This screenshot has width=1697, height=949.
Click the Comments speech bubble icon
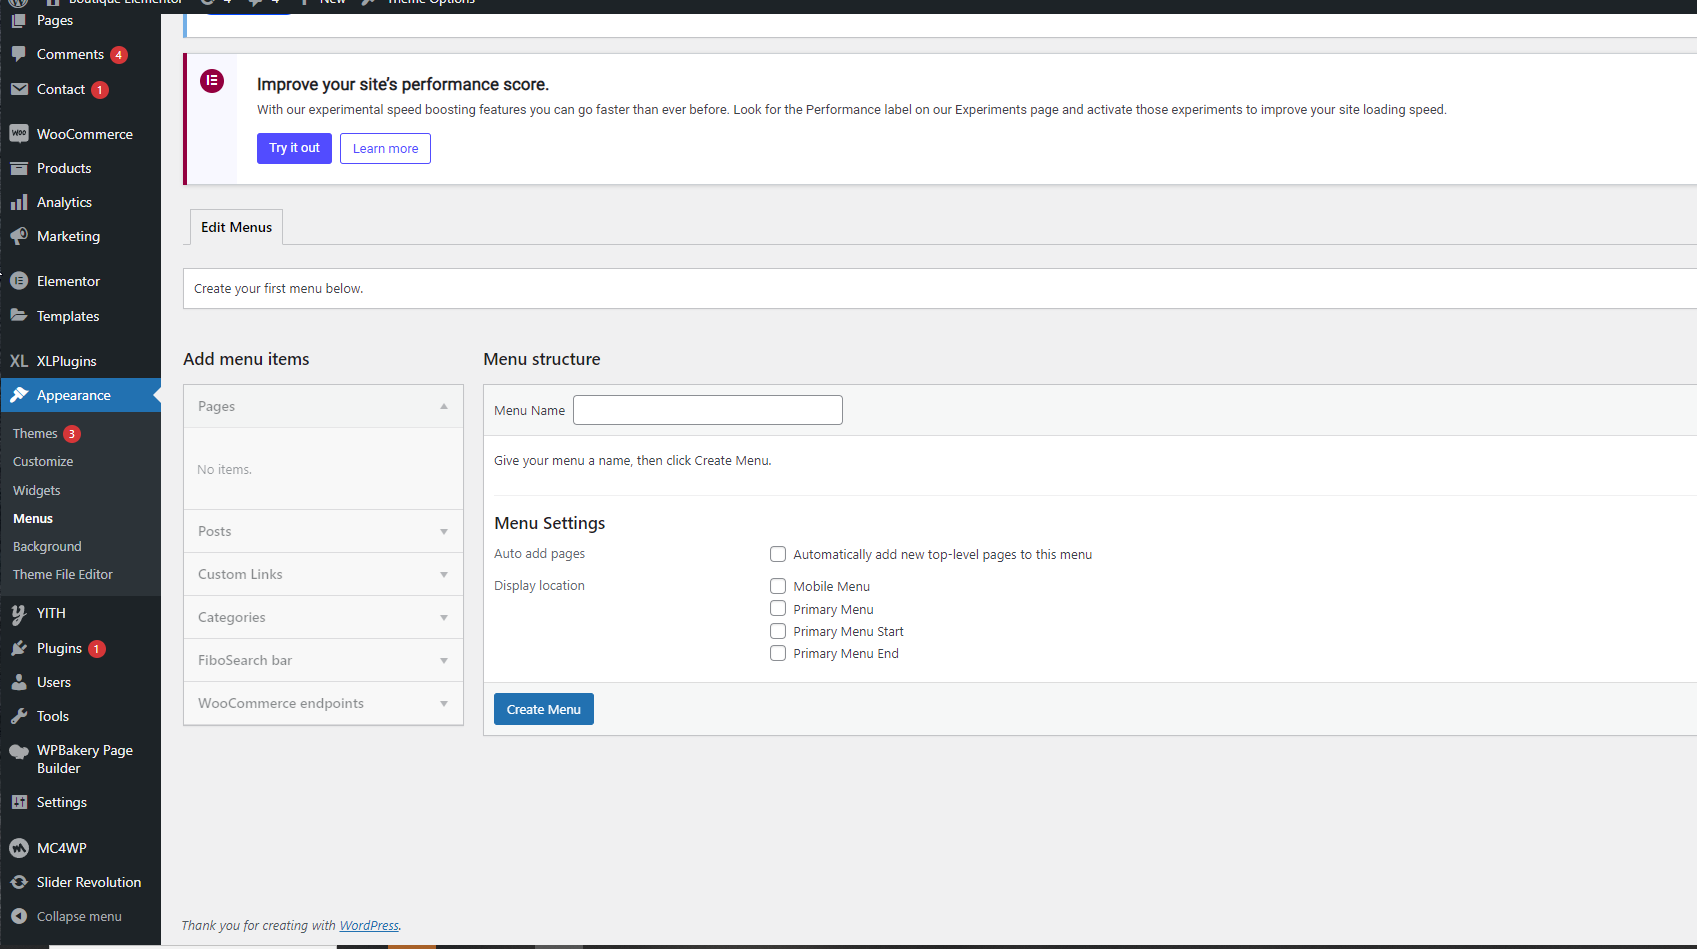[x=19, y=54]
